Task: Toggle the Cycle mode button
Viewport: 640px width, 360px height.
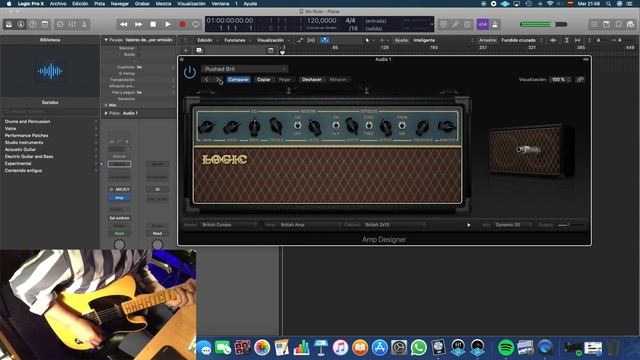Action: point(196,24)
